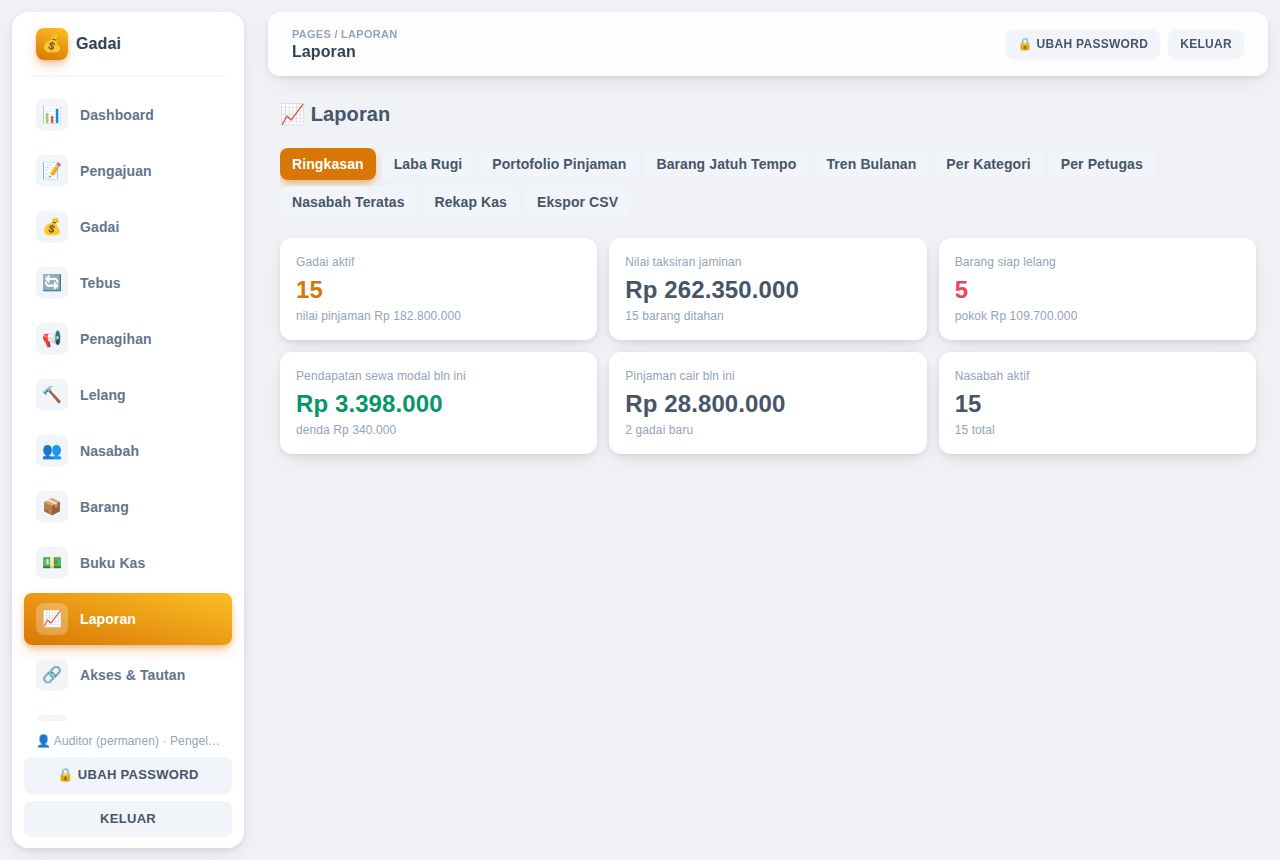Switch to the Nasabah Teratas tab

click(348, 202)
